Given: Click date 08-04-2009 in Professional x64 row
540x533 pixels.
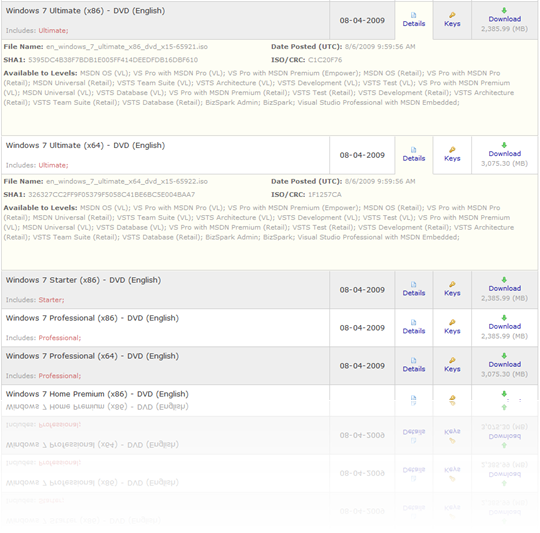Looking at the screenshot, I should point(362,365).
